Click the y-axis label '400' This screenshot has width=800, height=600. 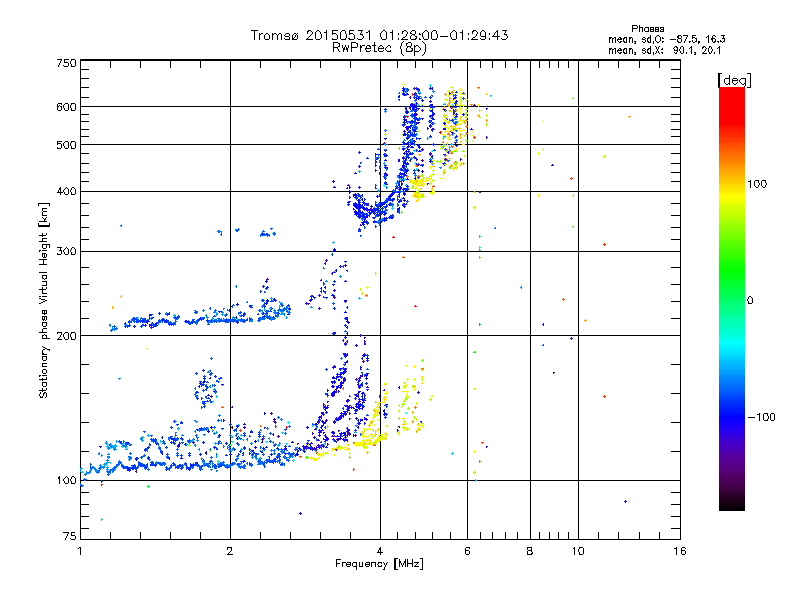[x=66, y=192]
